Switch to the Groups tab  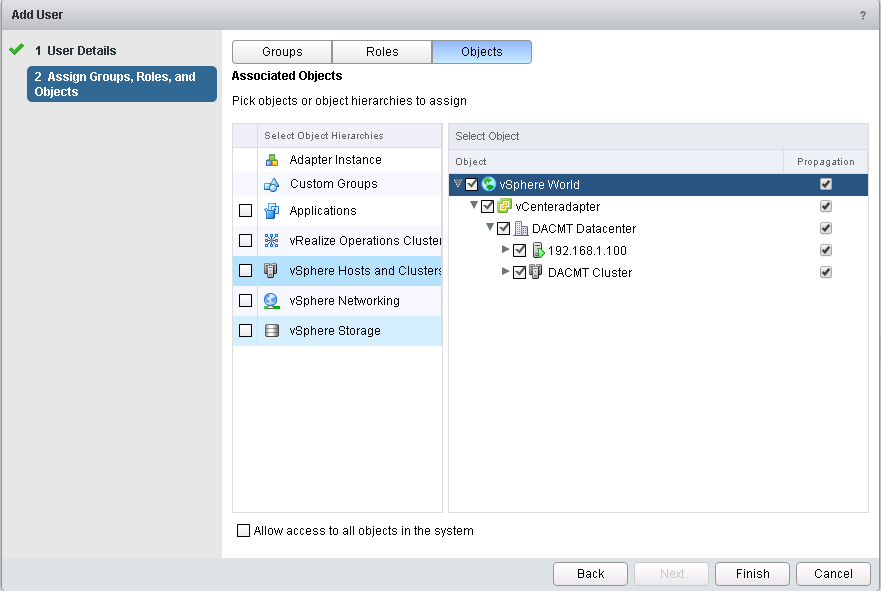[282, 52]
